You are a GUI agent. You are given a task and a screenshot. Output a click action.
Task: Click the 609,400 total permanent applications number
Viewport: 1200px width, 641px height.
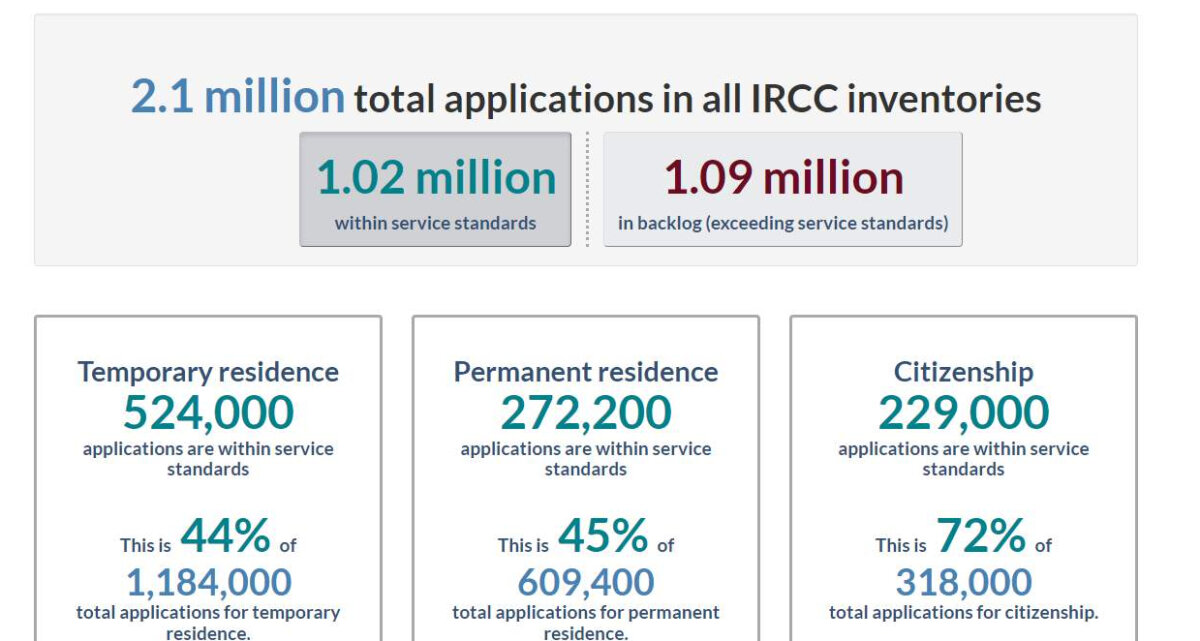click(x=586, y=582)
